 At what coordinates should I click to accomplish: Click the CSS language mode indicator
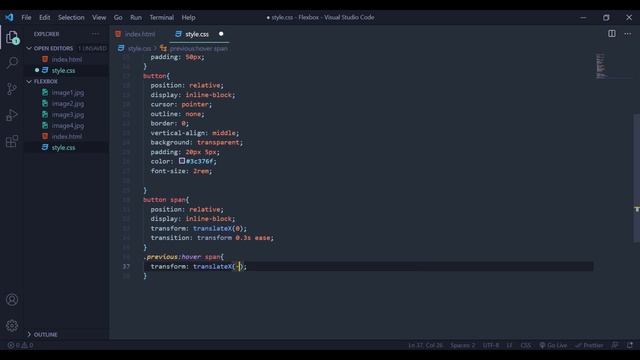click(526, 345)
